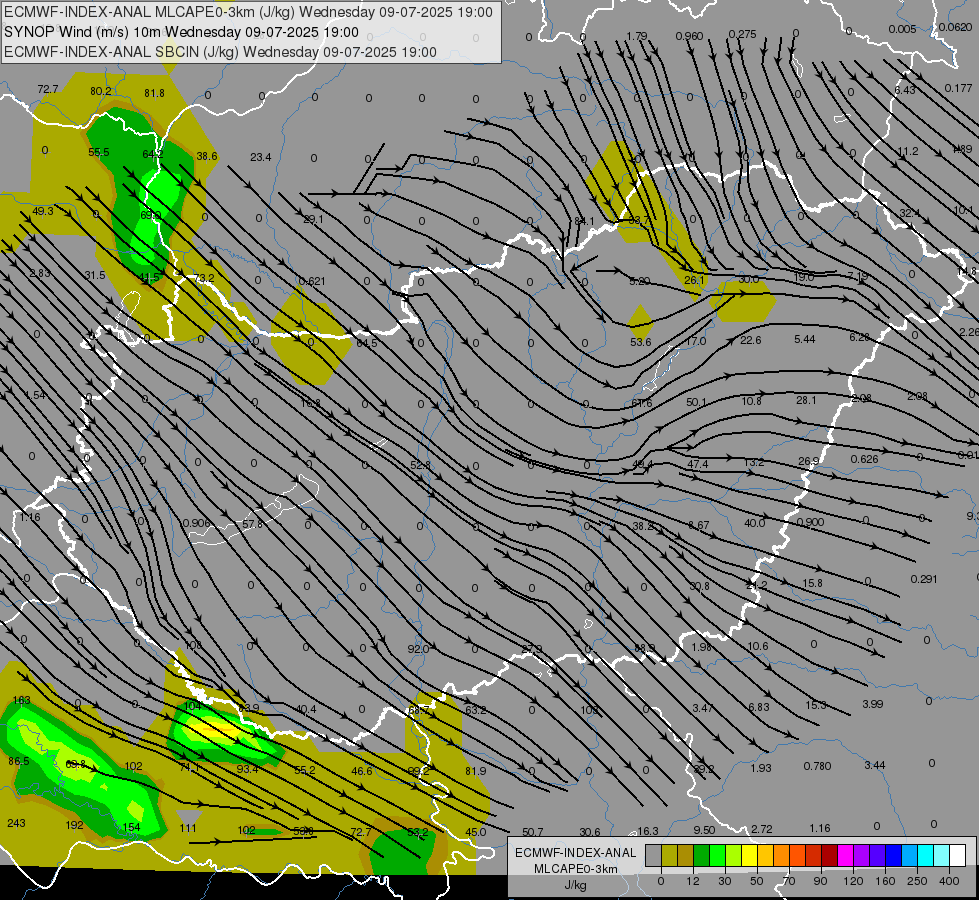Image resolution: width=979 pixels, height=900 pixels.
Task: Click the map value 50.7
Action: [533, 833]
